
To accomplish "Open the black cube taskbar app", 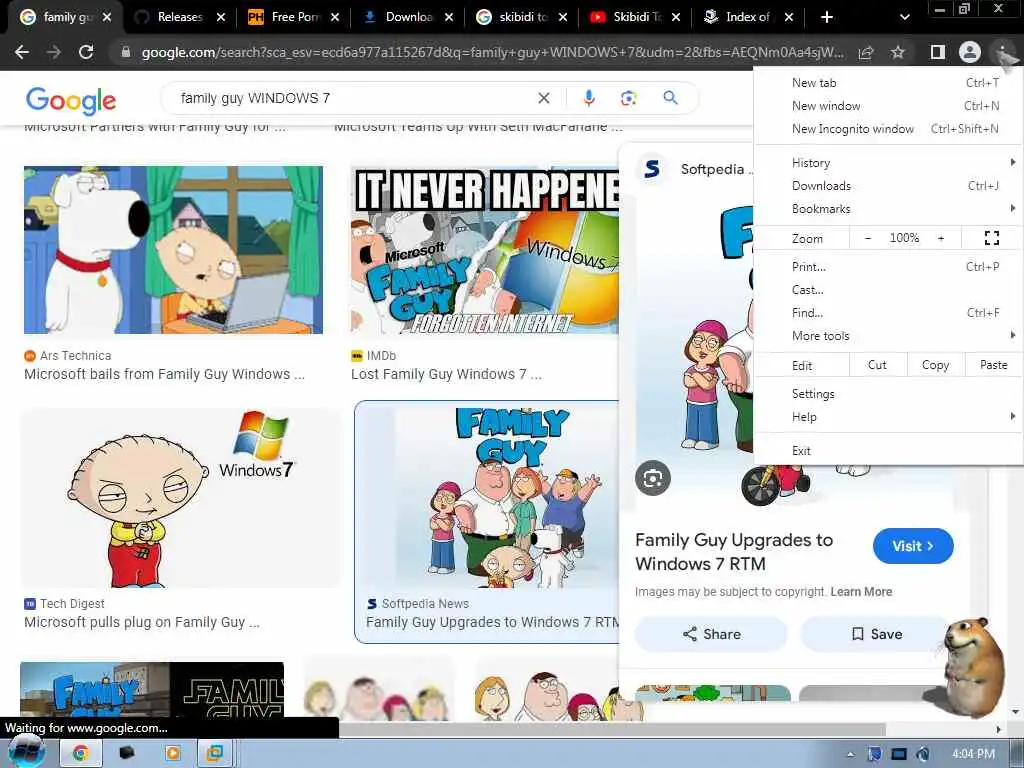I will click(127, 753).
